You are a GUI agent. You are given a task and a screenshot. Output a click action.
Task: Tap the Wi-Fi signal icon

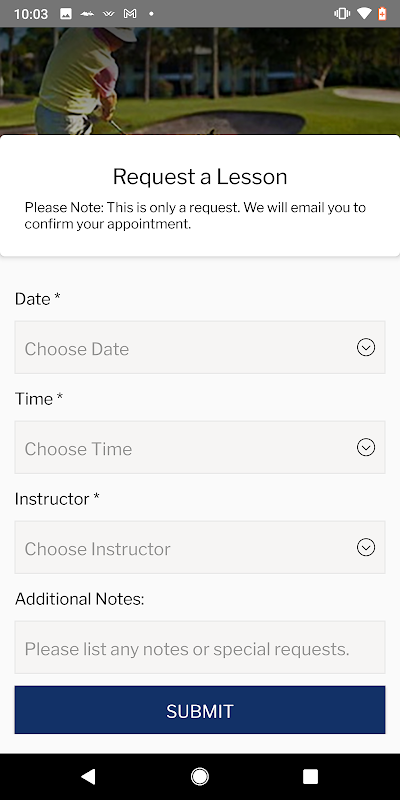[364, 14]
